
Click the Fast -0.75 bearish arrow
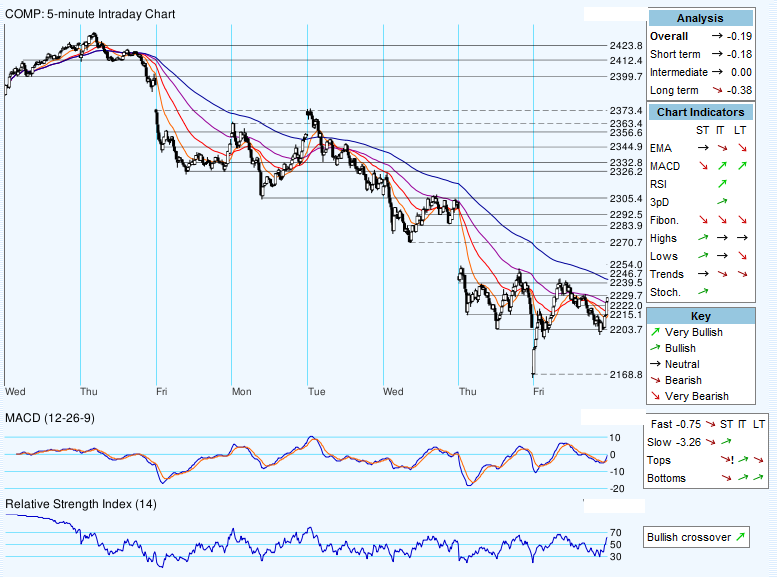(710, 424)
